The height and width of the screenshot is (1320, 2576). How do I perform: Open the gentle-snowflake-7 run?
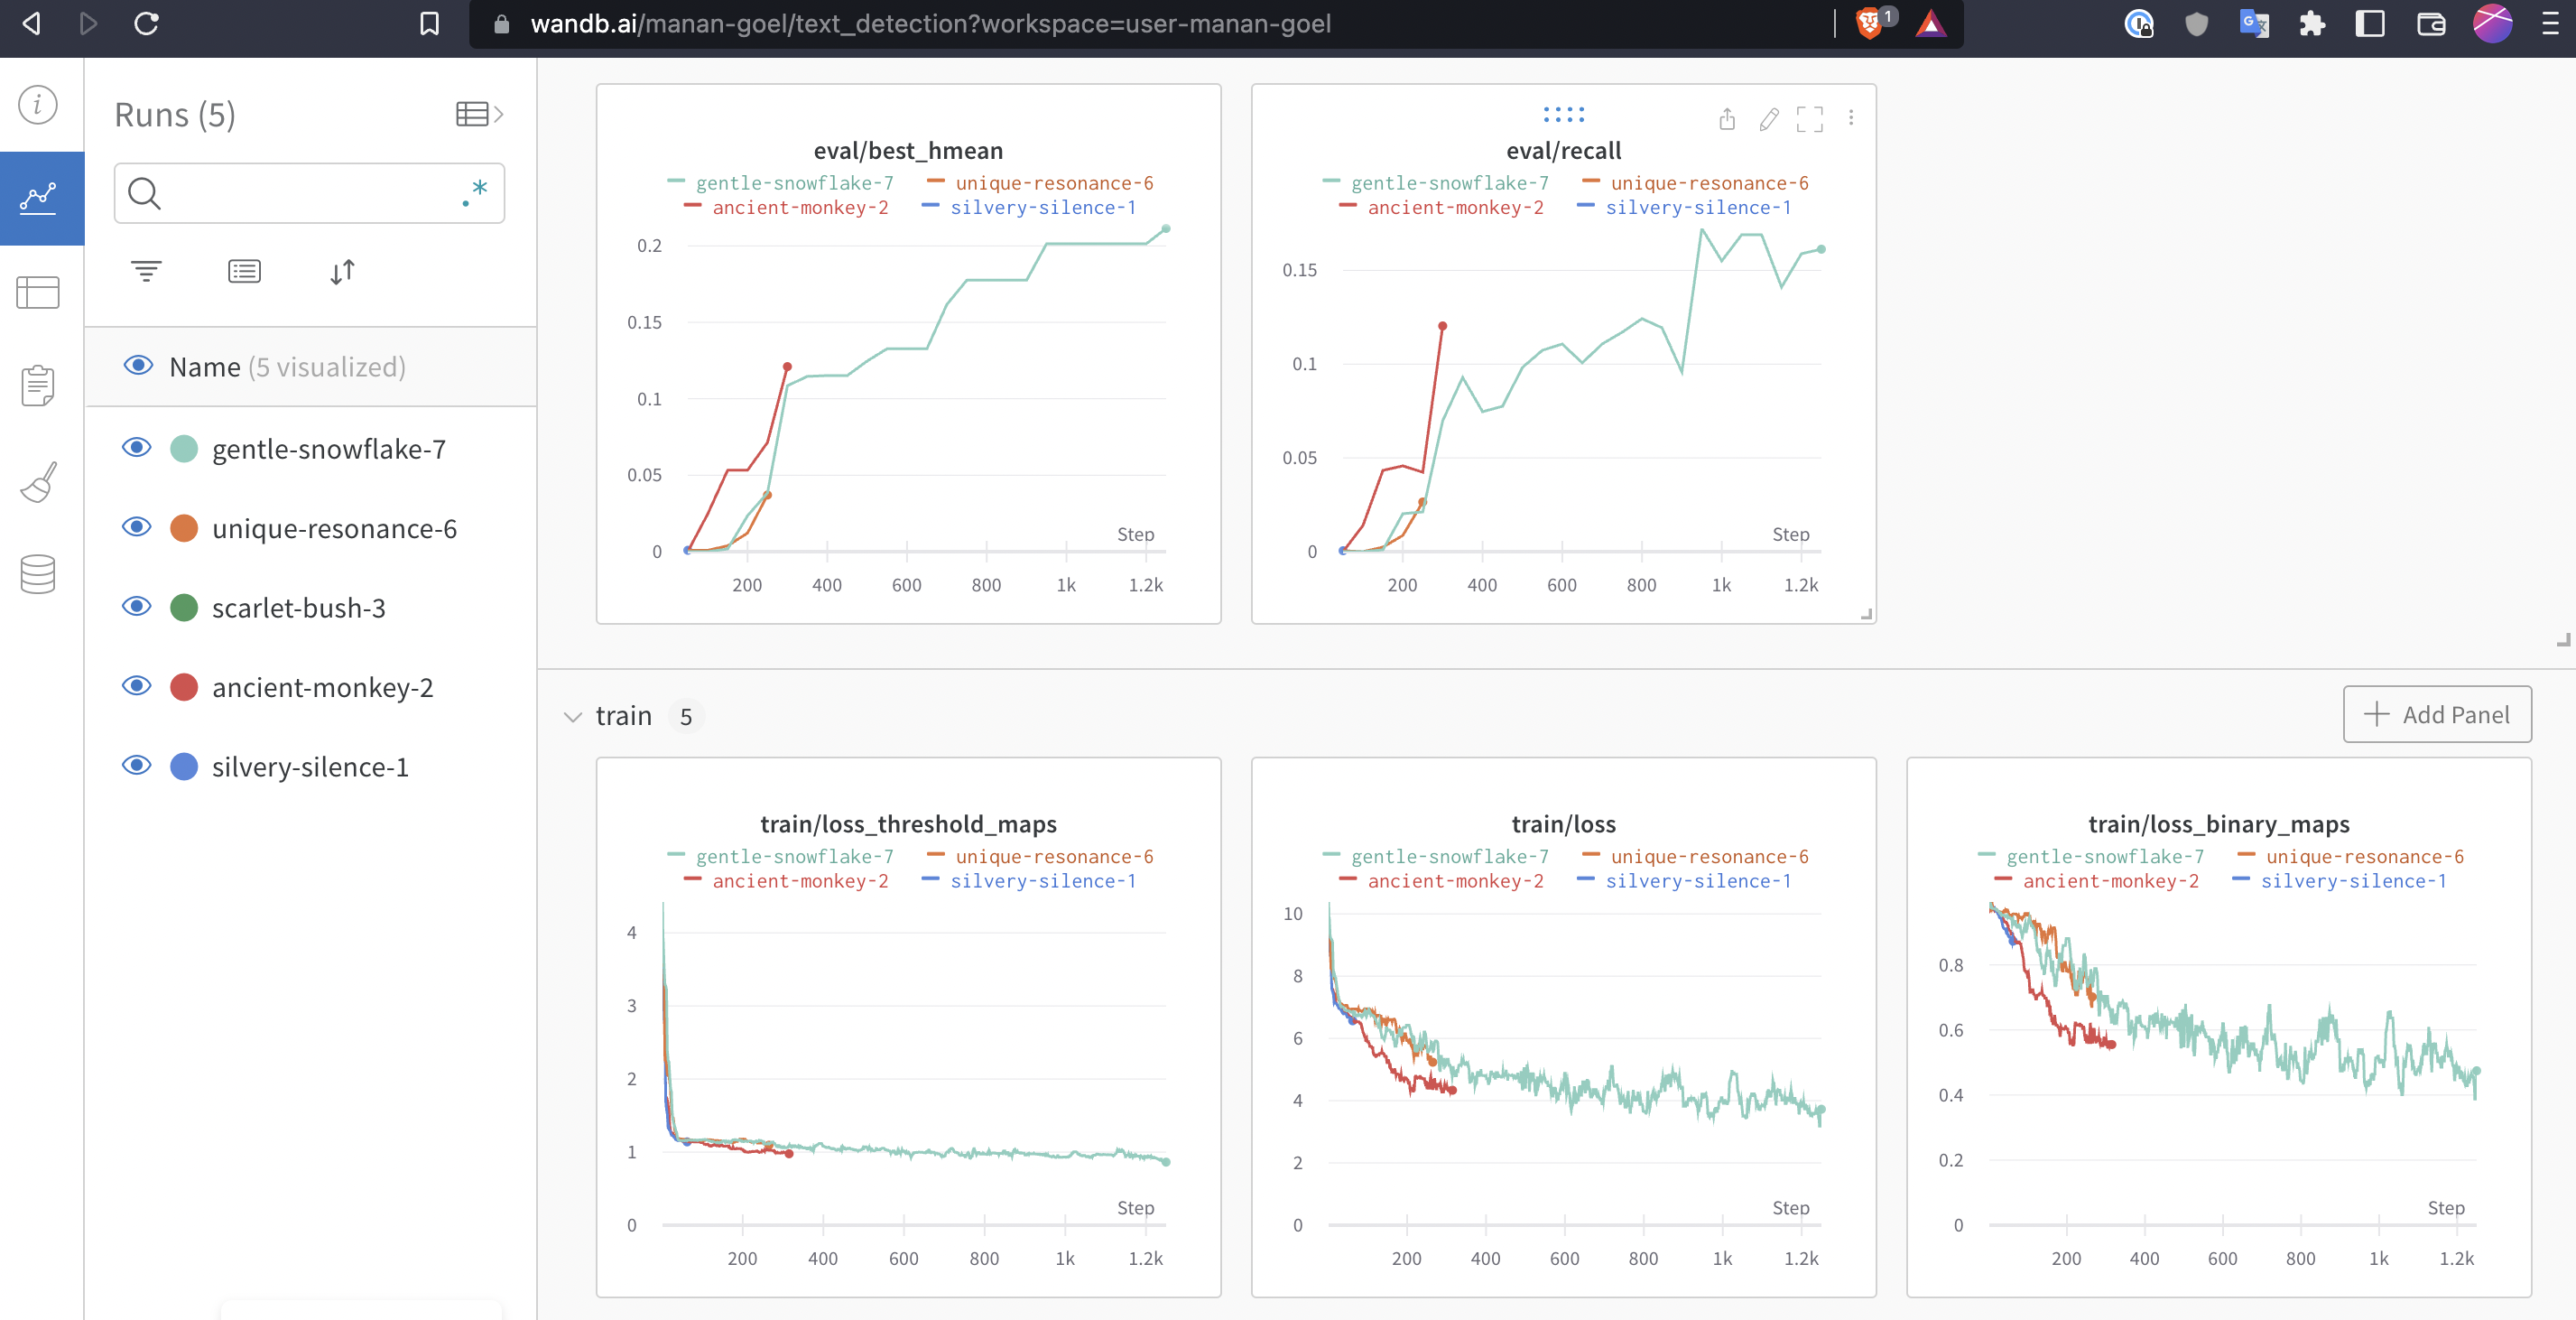(328, 449)
